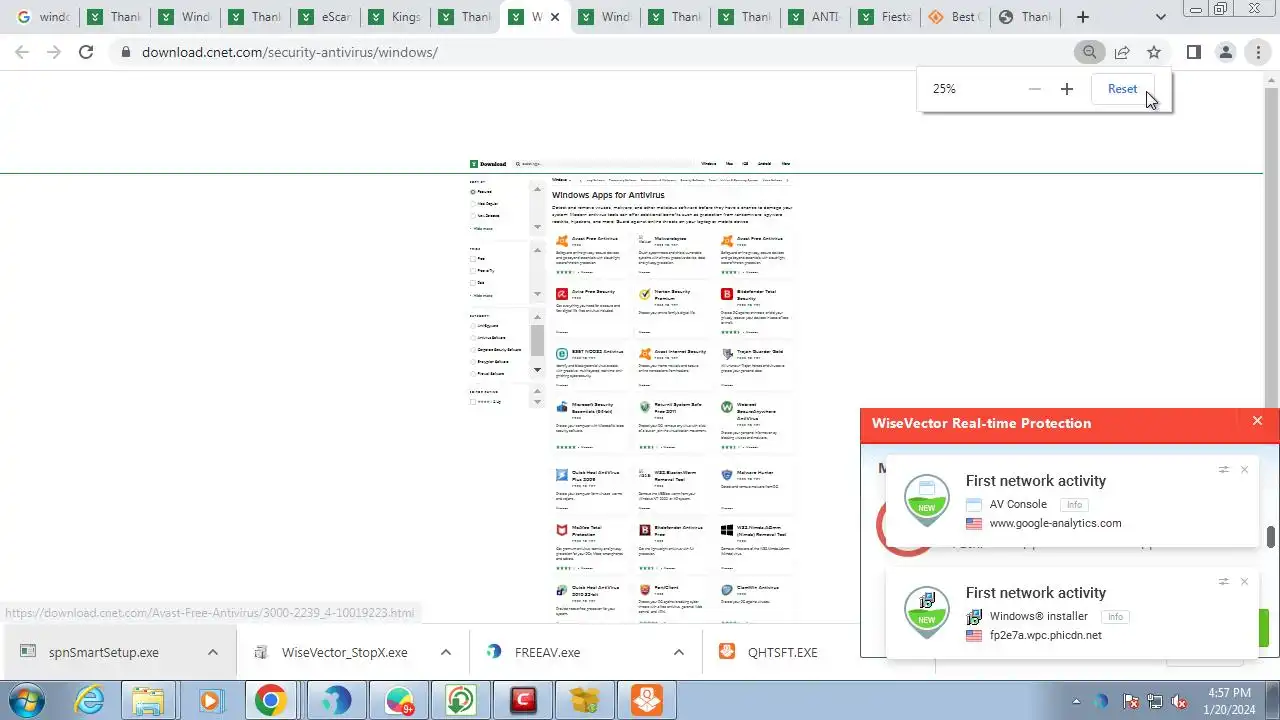
Task: Select the New Releases sort radio button
Action: click(473, 215)
